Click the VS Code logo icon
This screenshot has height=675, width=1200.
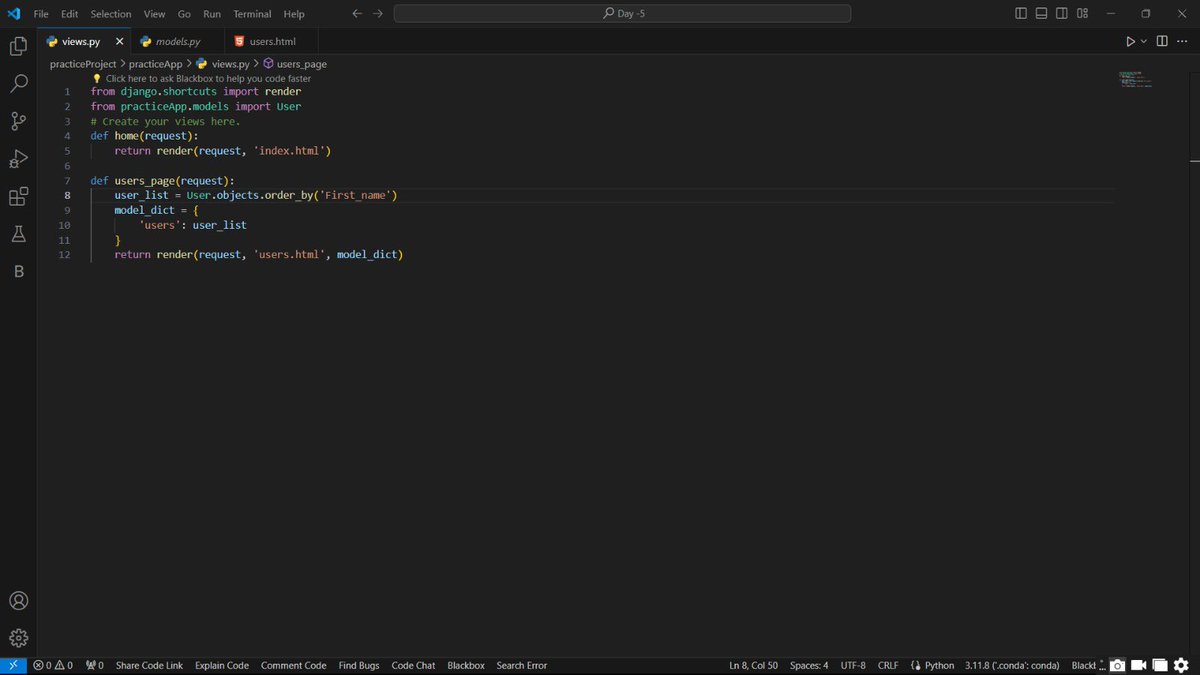click(x=13, y=14)
